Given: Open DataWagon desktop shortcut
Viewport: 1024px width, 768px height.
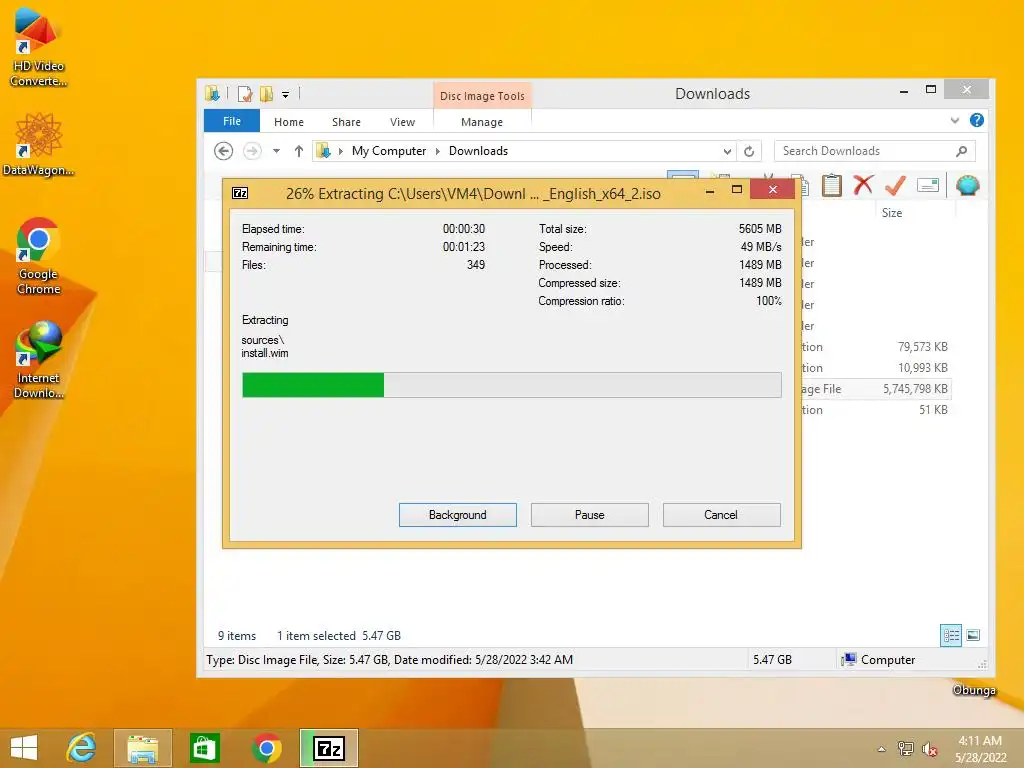Looking at the screenshot, I should (39, 145).
